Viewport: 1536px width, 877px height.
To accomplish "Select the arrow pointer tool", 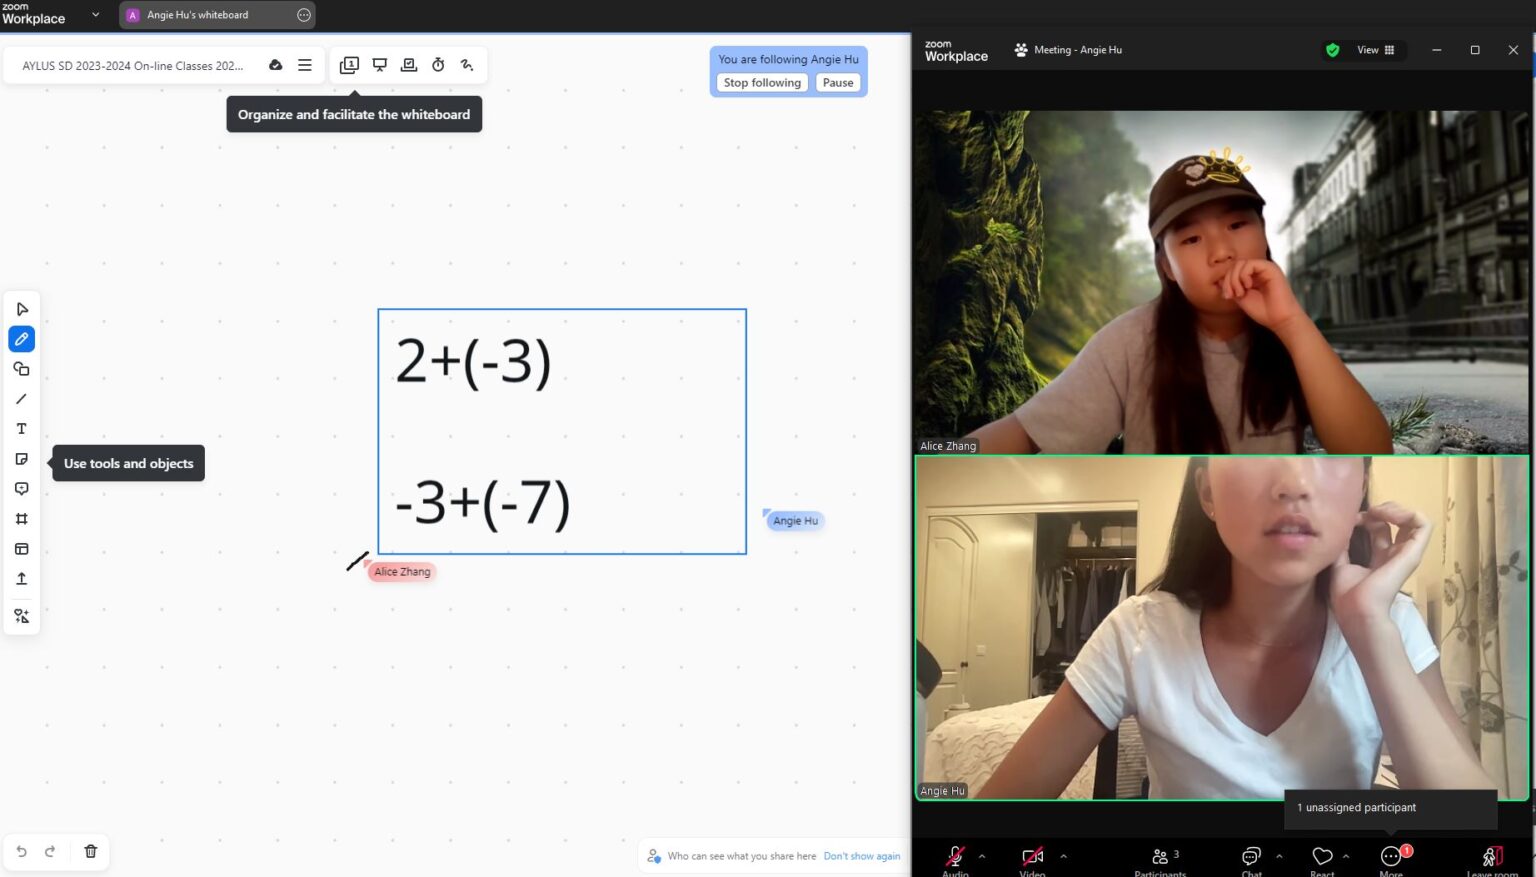I will pyautogui.click(x=21, y=309).
